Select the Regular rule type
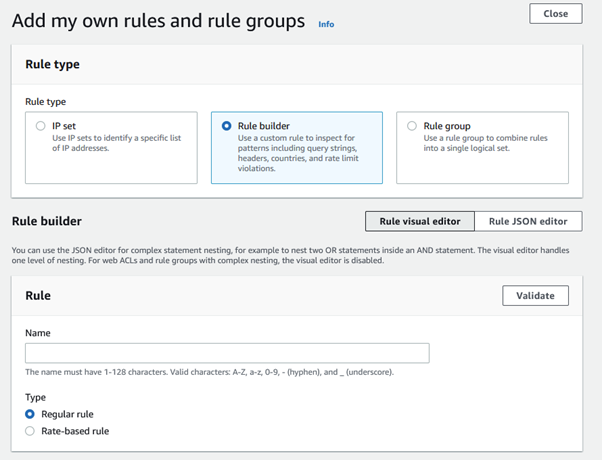This screenshot has height=460, width=602. pyautogui.click(x=30, y=414)
